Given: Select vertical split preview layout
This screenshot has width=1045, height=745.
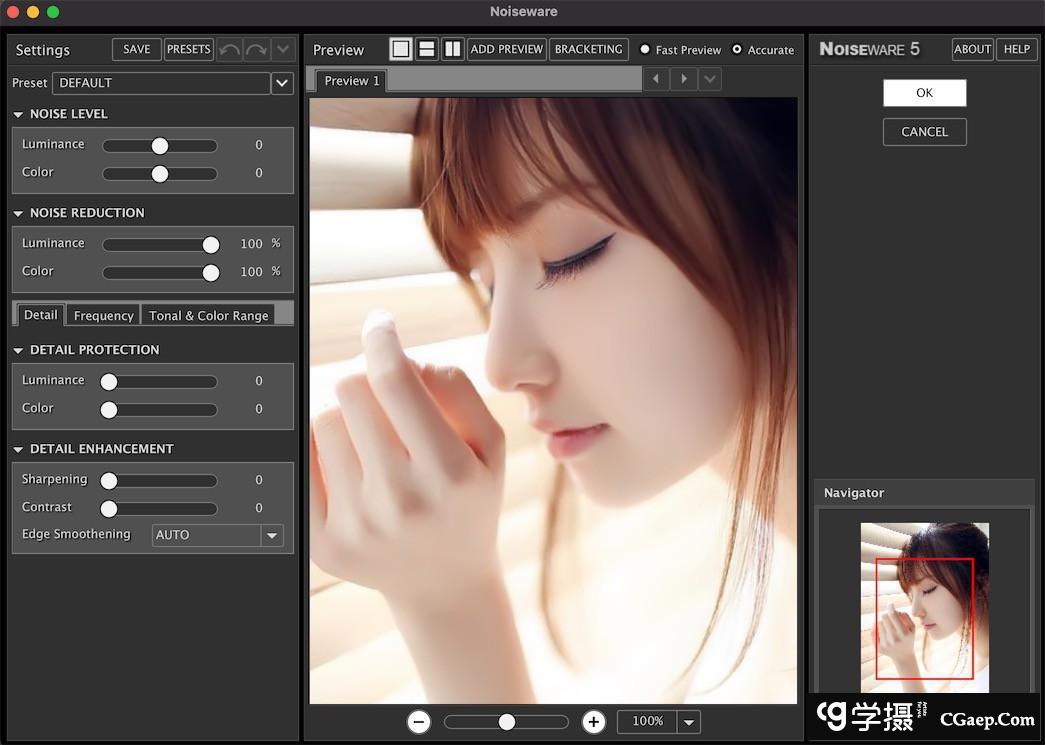Looking at the screenshot, I should 453,49.
